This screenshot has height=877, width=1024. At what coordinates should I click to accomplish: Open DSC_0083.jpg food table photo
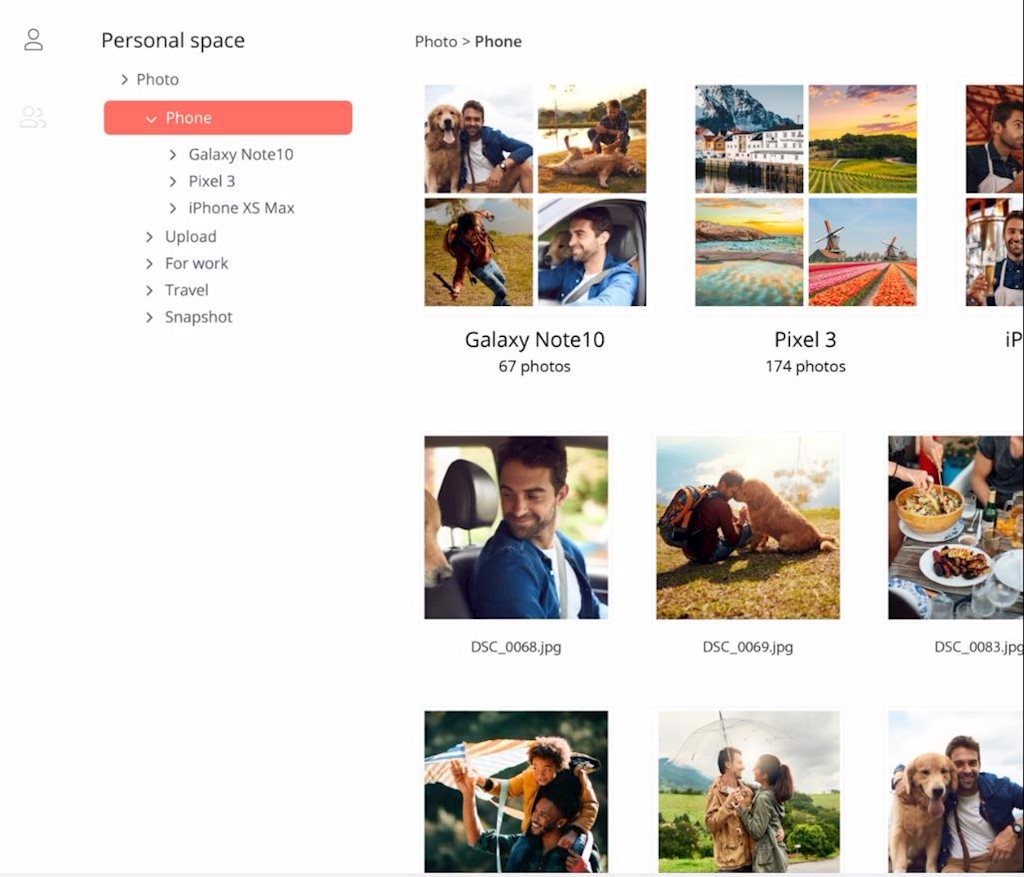(x=955, y=527)
